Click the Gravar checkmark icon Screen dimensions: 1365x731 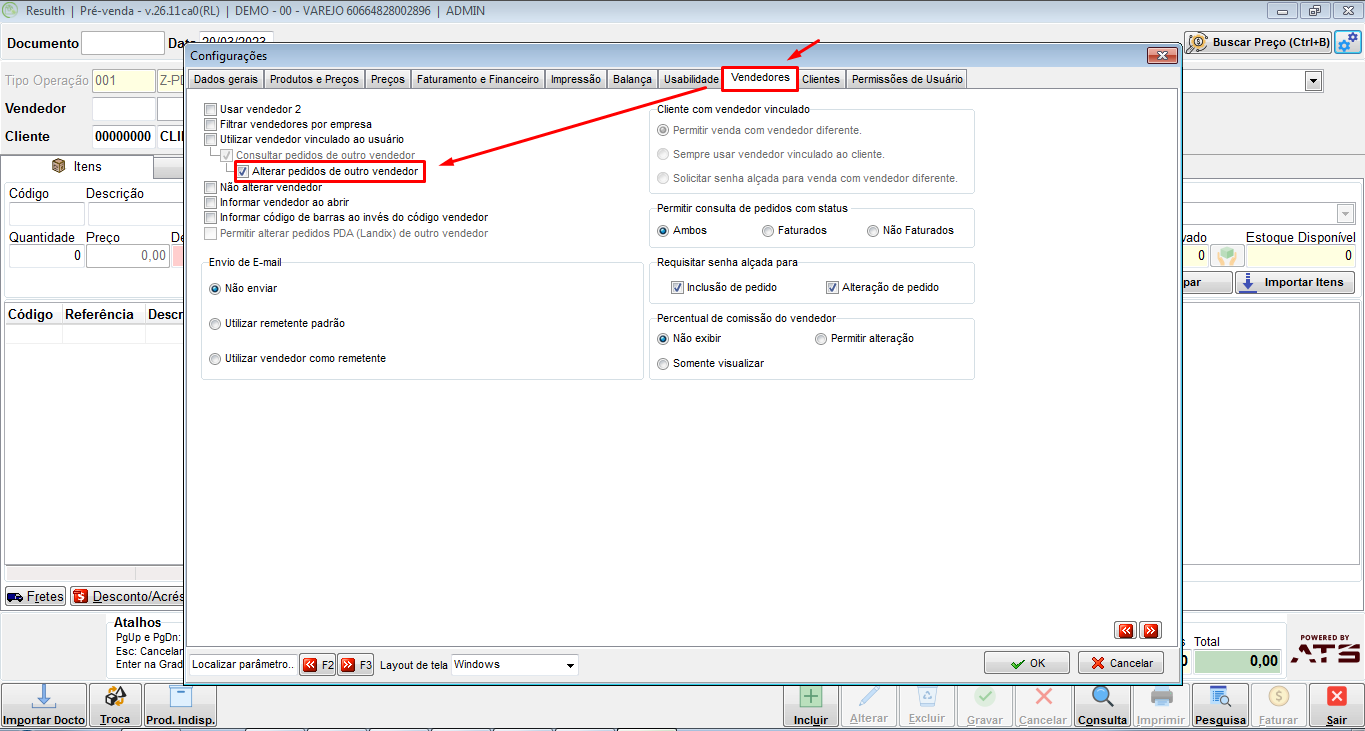(985, 697)
